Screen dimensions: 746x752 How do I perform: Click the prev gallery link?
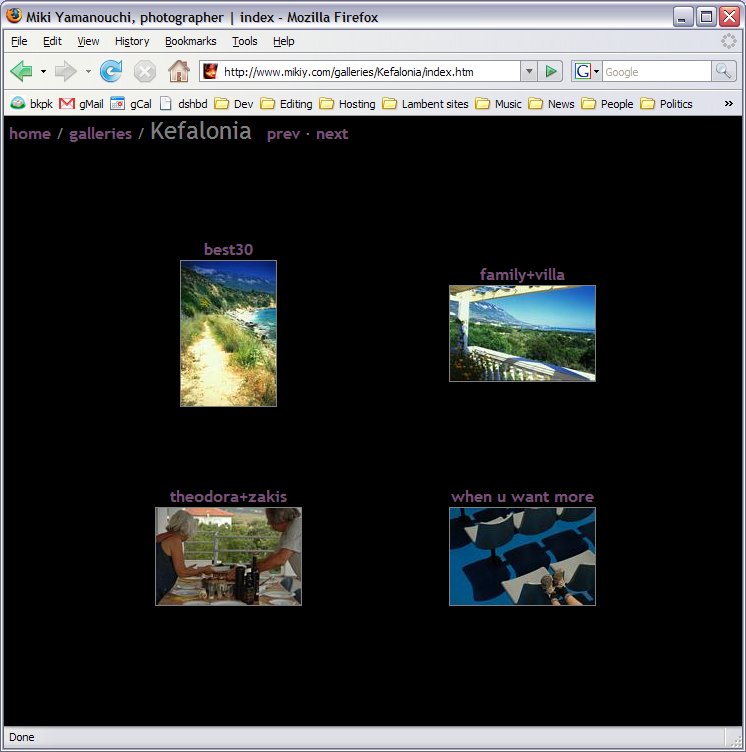(x=283, y=134)
